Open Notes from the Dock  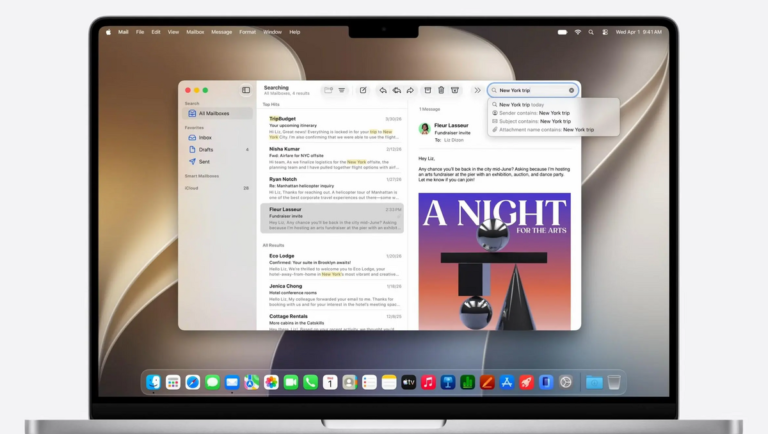pos(389,382)
